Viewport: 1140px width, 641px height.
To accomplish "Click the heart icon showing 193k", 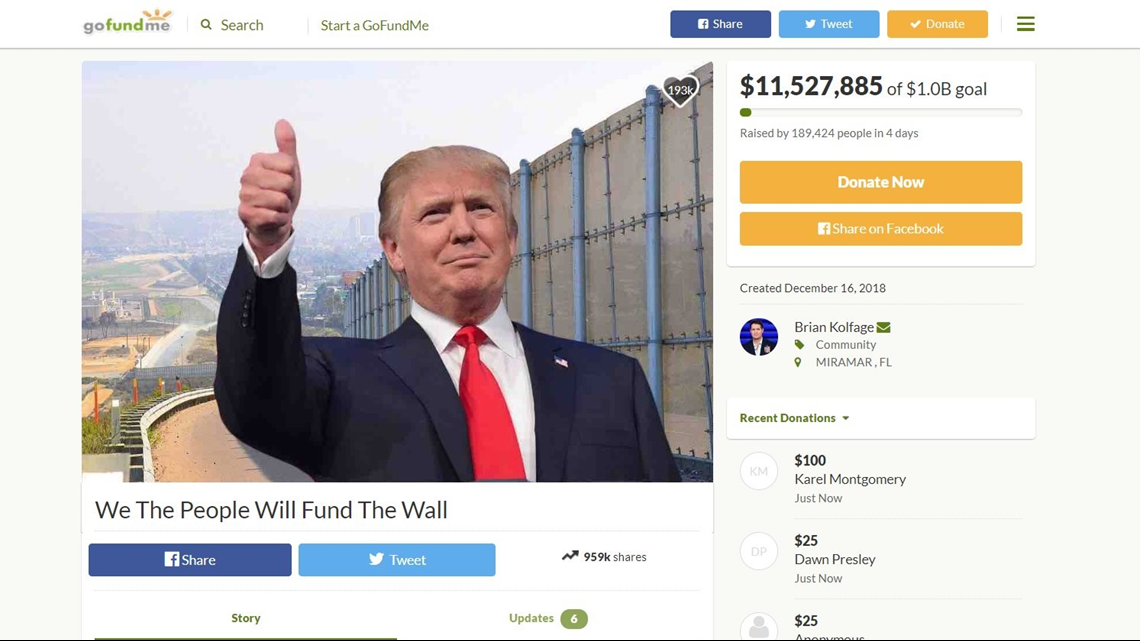I will (681, 91).
